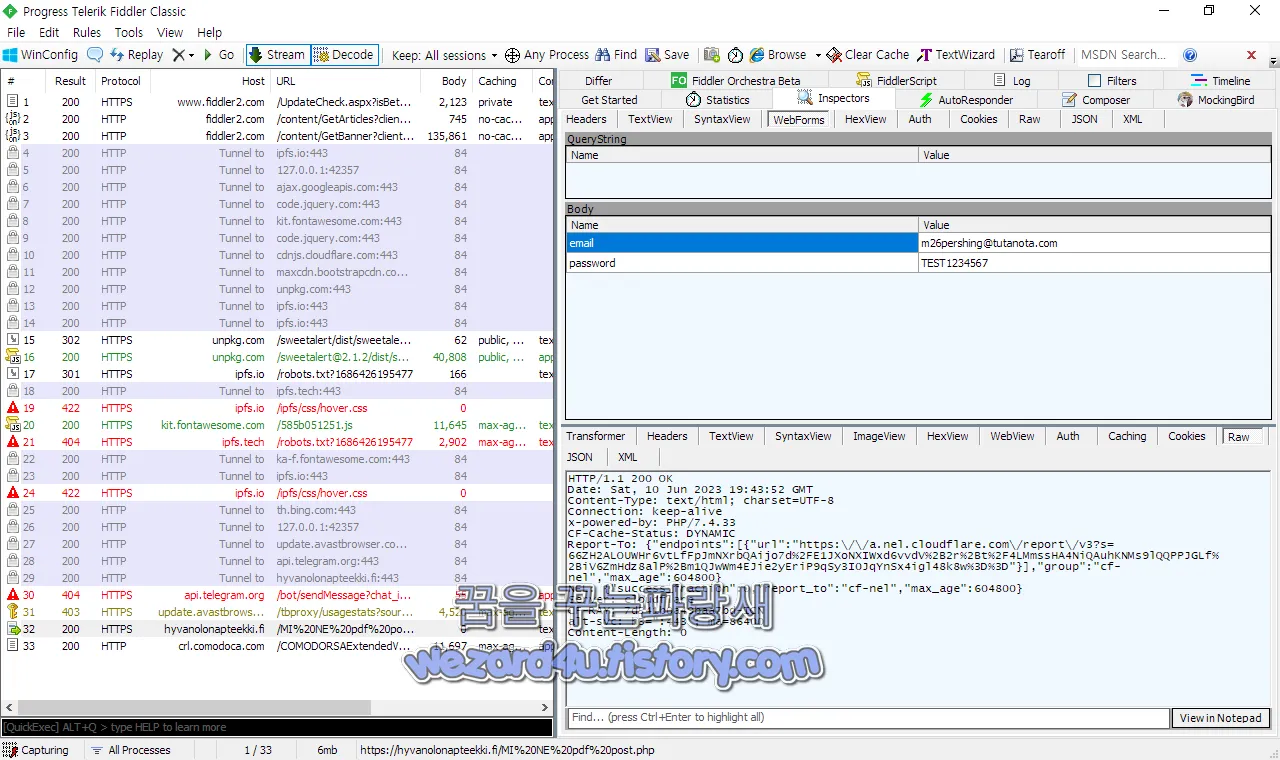Click the Go resume button
The image size is (1280, 760).
[219, 55]
